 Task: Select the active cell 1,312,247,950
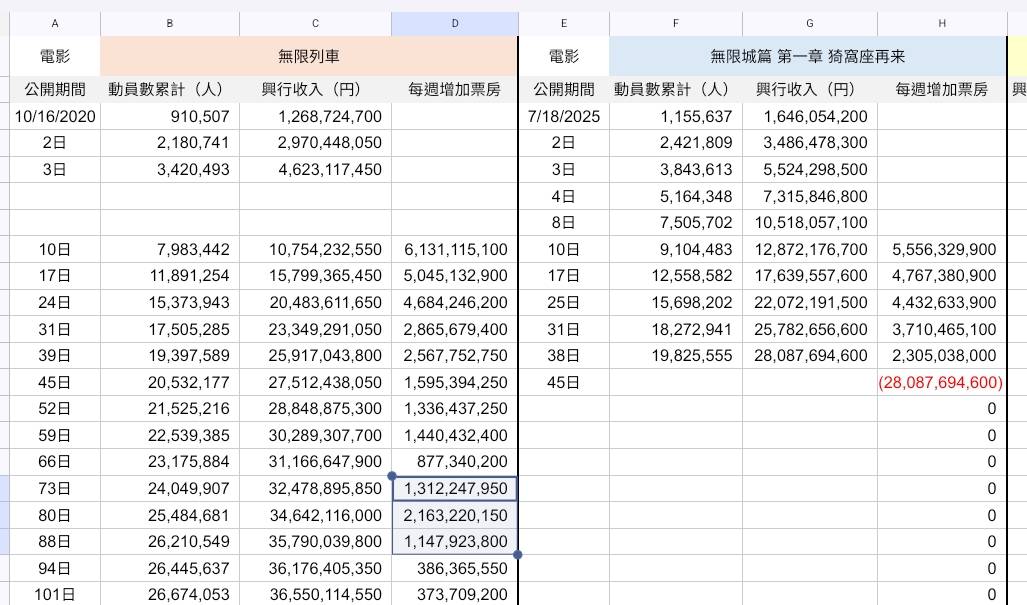click(x=455, y=488)
